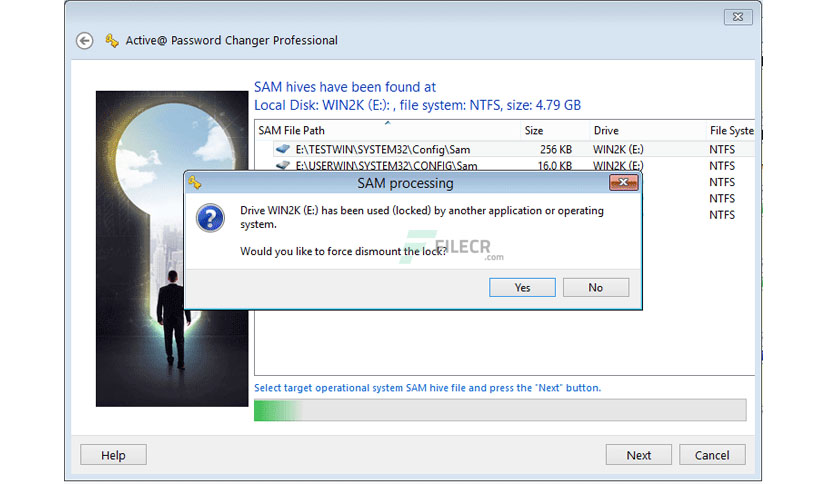Click drive icon beside E:\TESTWIN Sam path
Viewport: 836px width, 484px height.
(283, 149)
